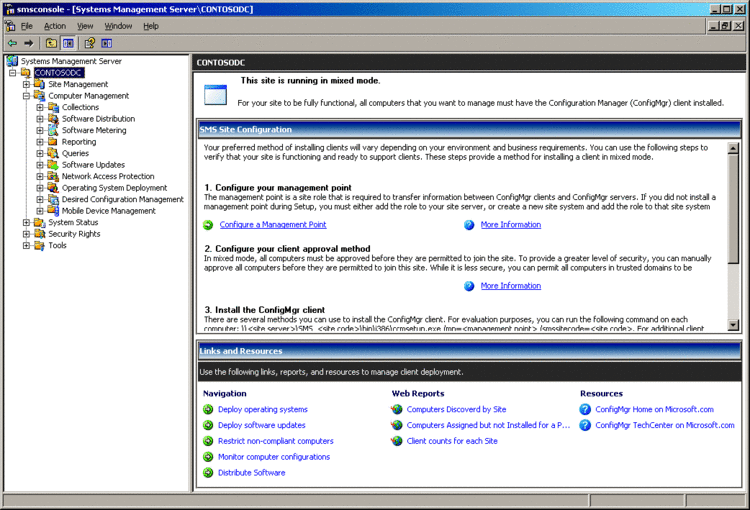Toggle Show/Hide Console Tree toolbar button
Image resolution: width=750 pixels, height=510 pixels.
click(x=68, y=43)
